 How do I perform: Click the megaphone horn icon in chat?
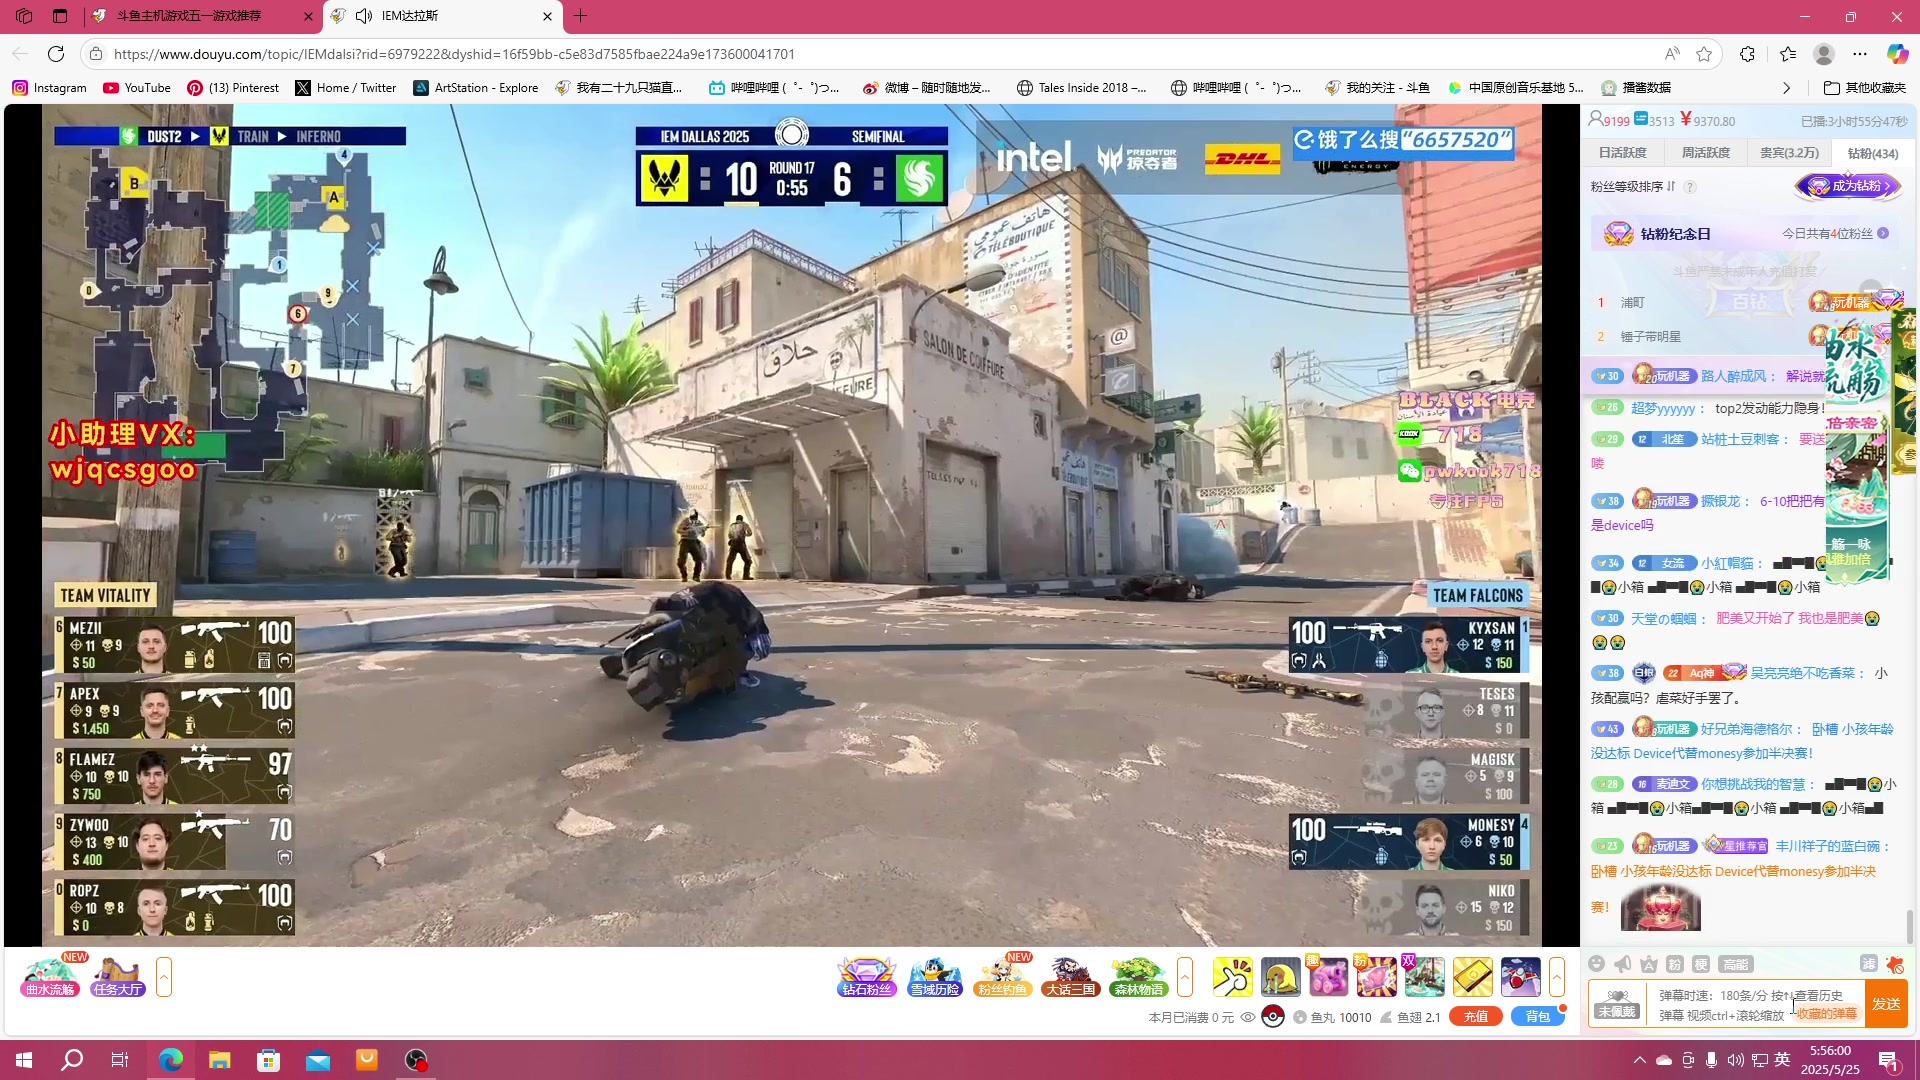[1623, 964]
